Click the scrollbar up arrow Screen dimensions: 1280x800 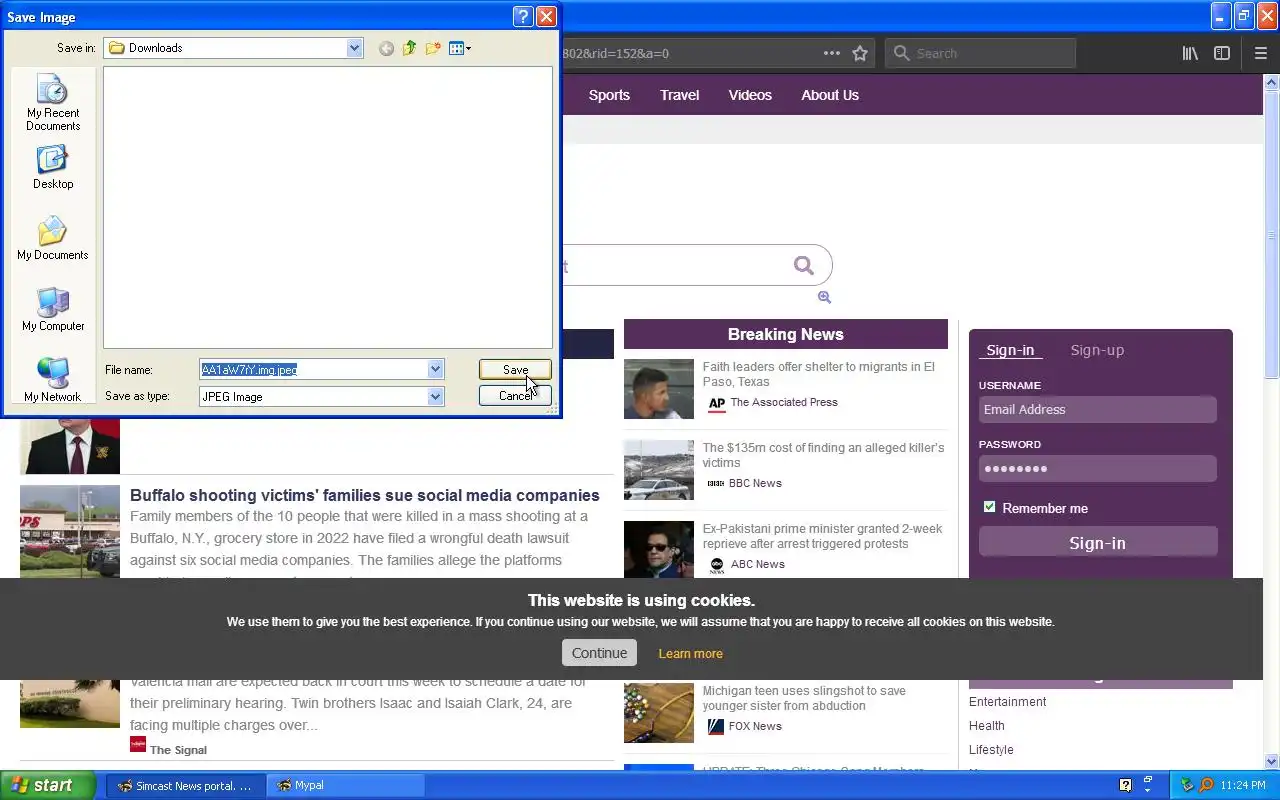point(1271,81)
